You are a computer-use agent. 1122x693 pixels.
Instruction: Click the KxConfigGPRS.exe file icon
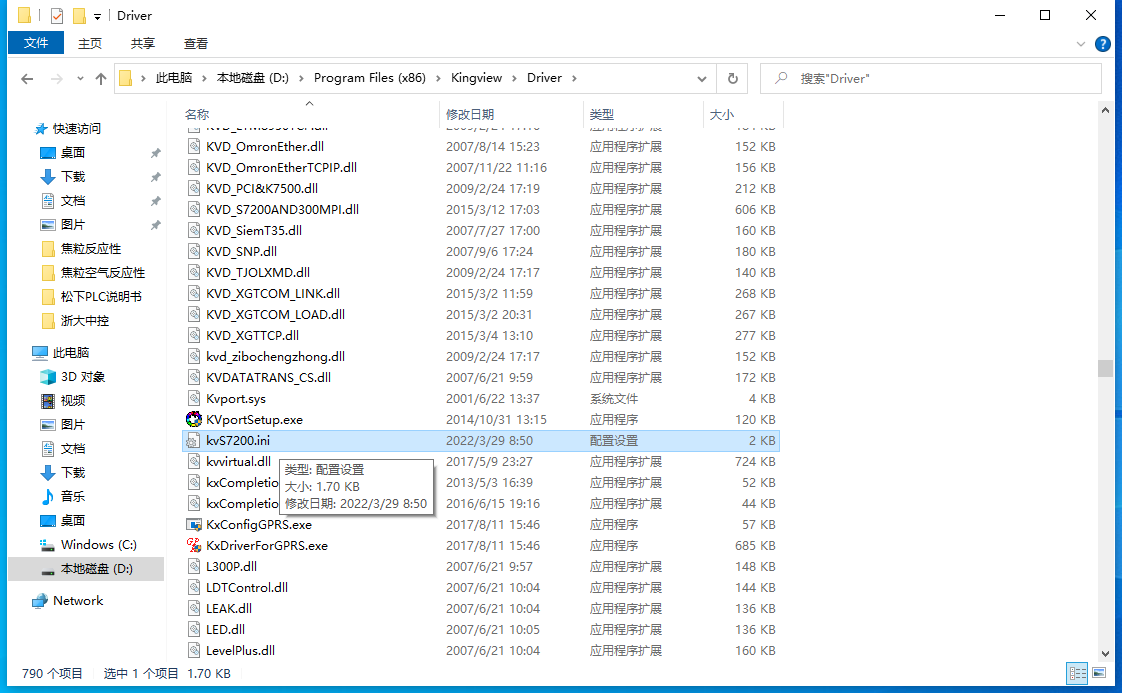tap(193, 525)
